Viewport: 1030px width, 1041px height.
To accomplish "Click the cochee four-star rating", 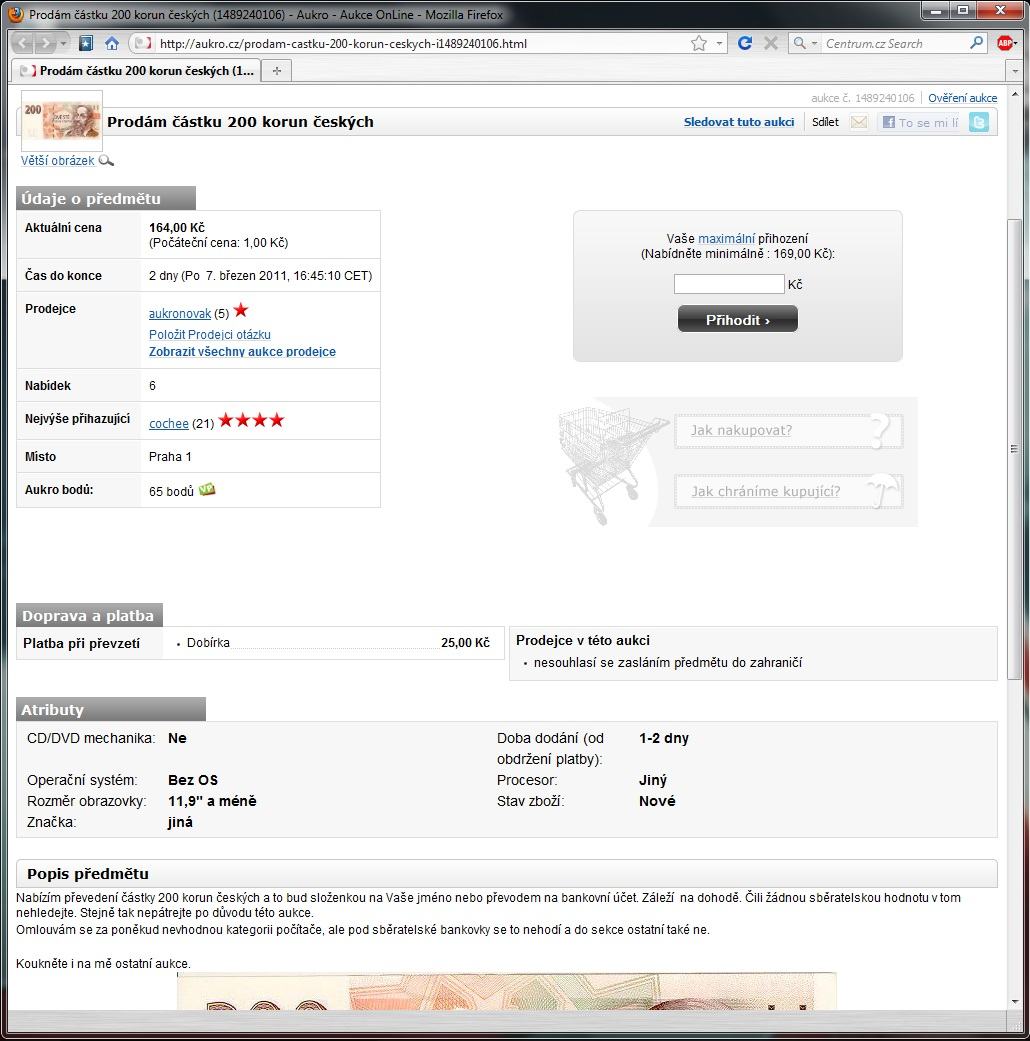I will pyautogui.click(x=252, y=420).
